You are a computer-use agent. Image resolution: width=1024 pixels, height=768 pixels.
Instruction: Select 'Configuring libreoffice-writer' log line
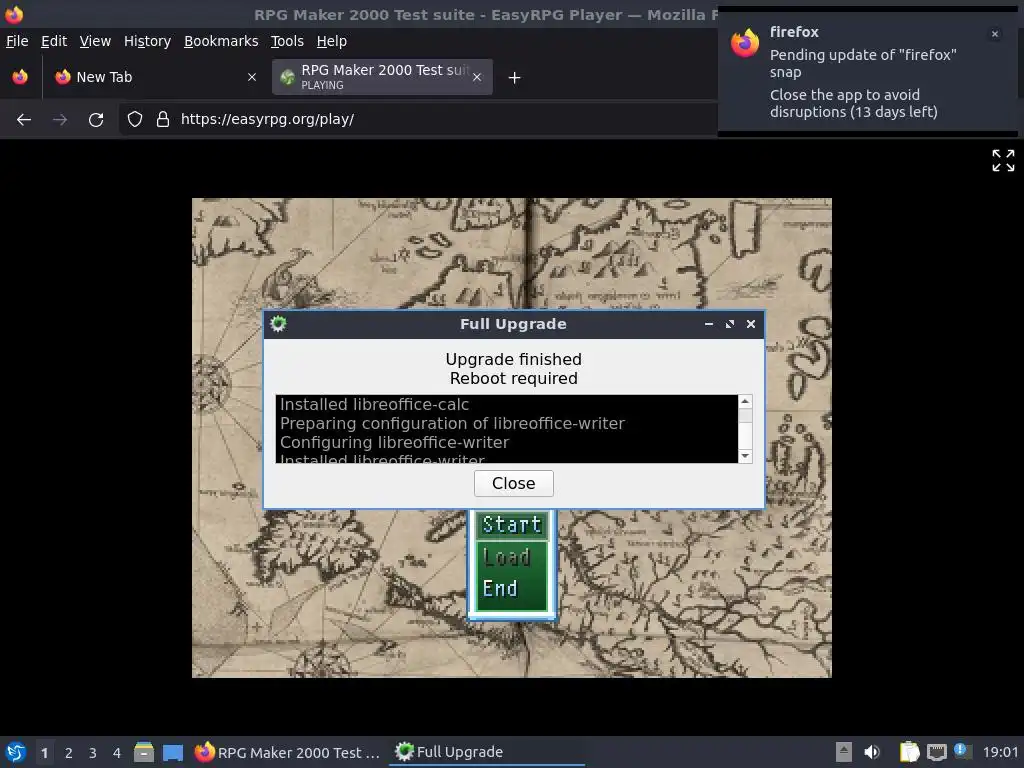coord(394,442)
